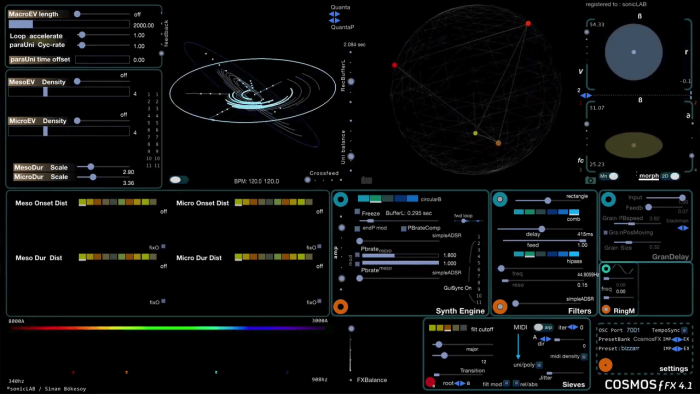
Task: Click the camera icon below the sphere
Action: [x=590, y=180]
